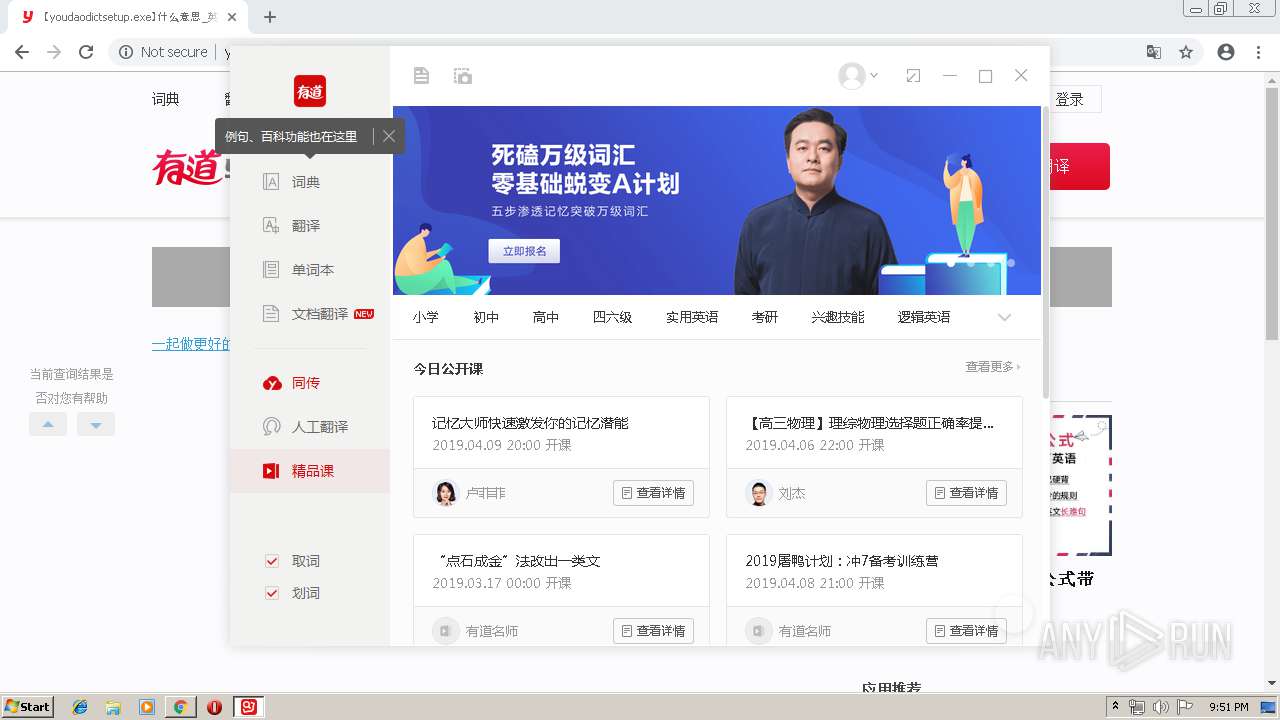Close the youdaodictsetup.exe Chrome tab

click(x=233, y=17)
